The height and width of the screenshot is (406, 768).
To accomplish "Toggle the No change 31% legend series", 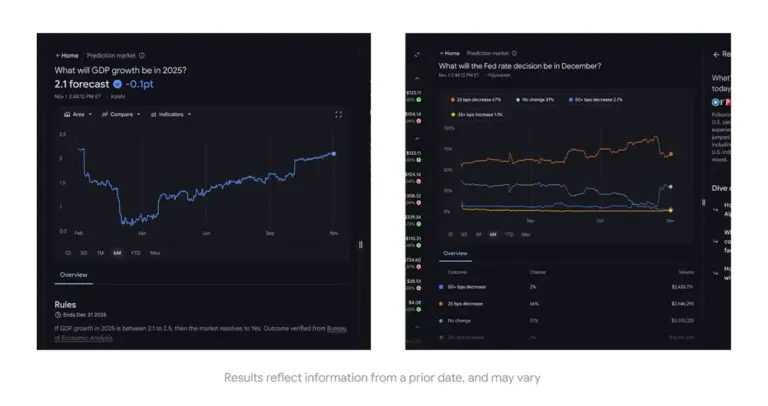I will pyautogui.click(x=536, y=100).
